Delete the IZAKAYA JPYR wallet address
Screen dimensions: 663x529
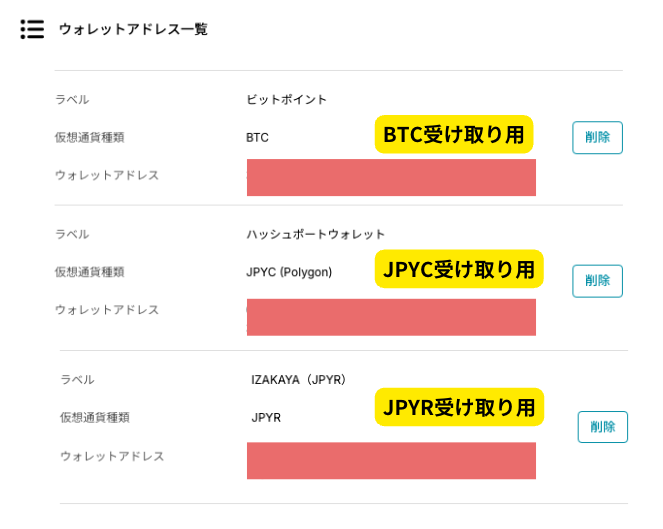602,427
